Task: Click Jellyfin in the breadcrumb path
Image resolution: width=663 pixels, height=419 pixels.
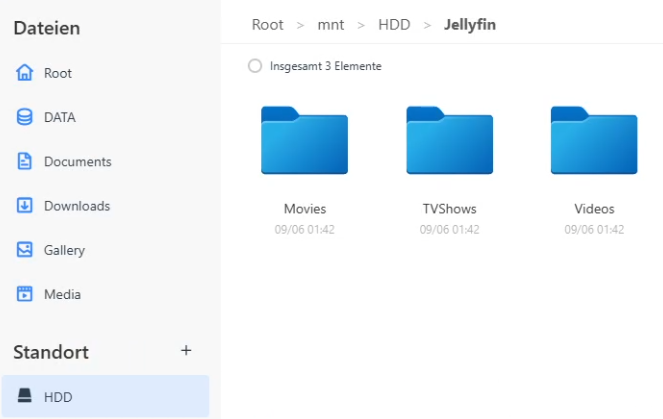Action: click(470, 25)
